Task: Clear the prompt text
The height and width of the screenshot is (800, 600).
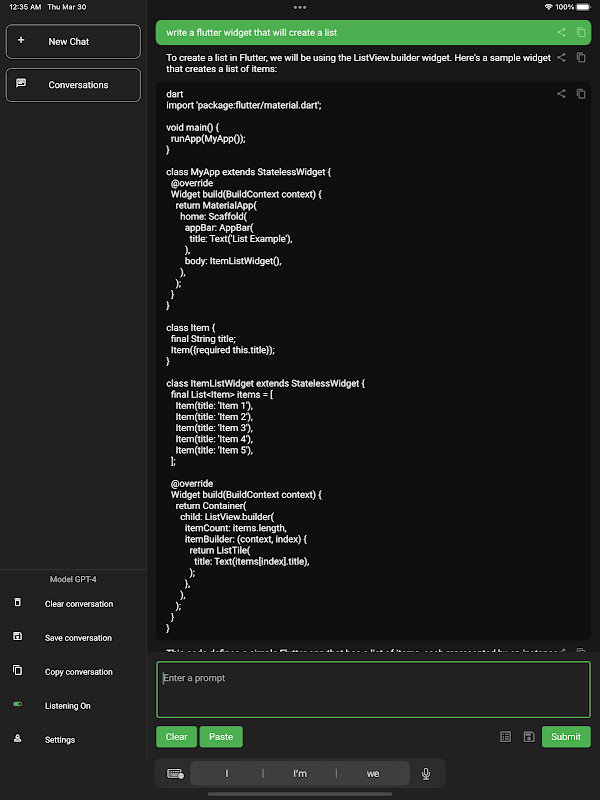Action: (176, 737)
